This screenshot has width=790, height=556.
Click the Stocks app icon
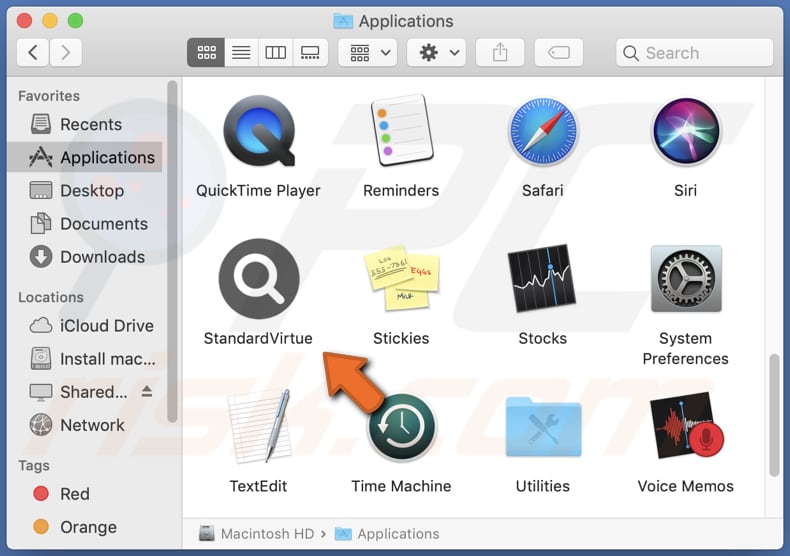coord(542,278)
